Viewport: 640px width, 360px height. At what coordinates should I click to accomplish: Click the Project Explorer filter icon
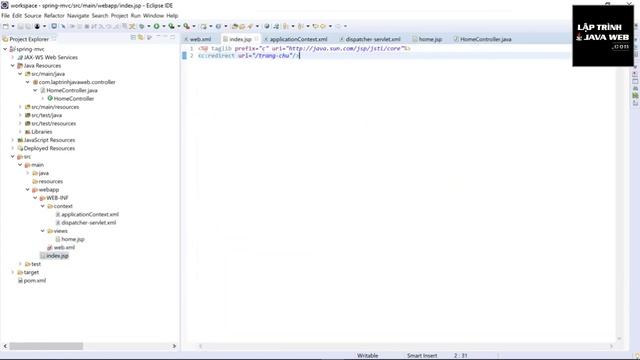pyautogui.click(x=149, y=38)
